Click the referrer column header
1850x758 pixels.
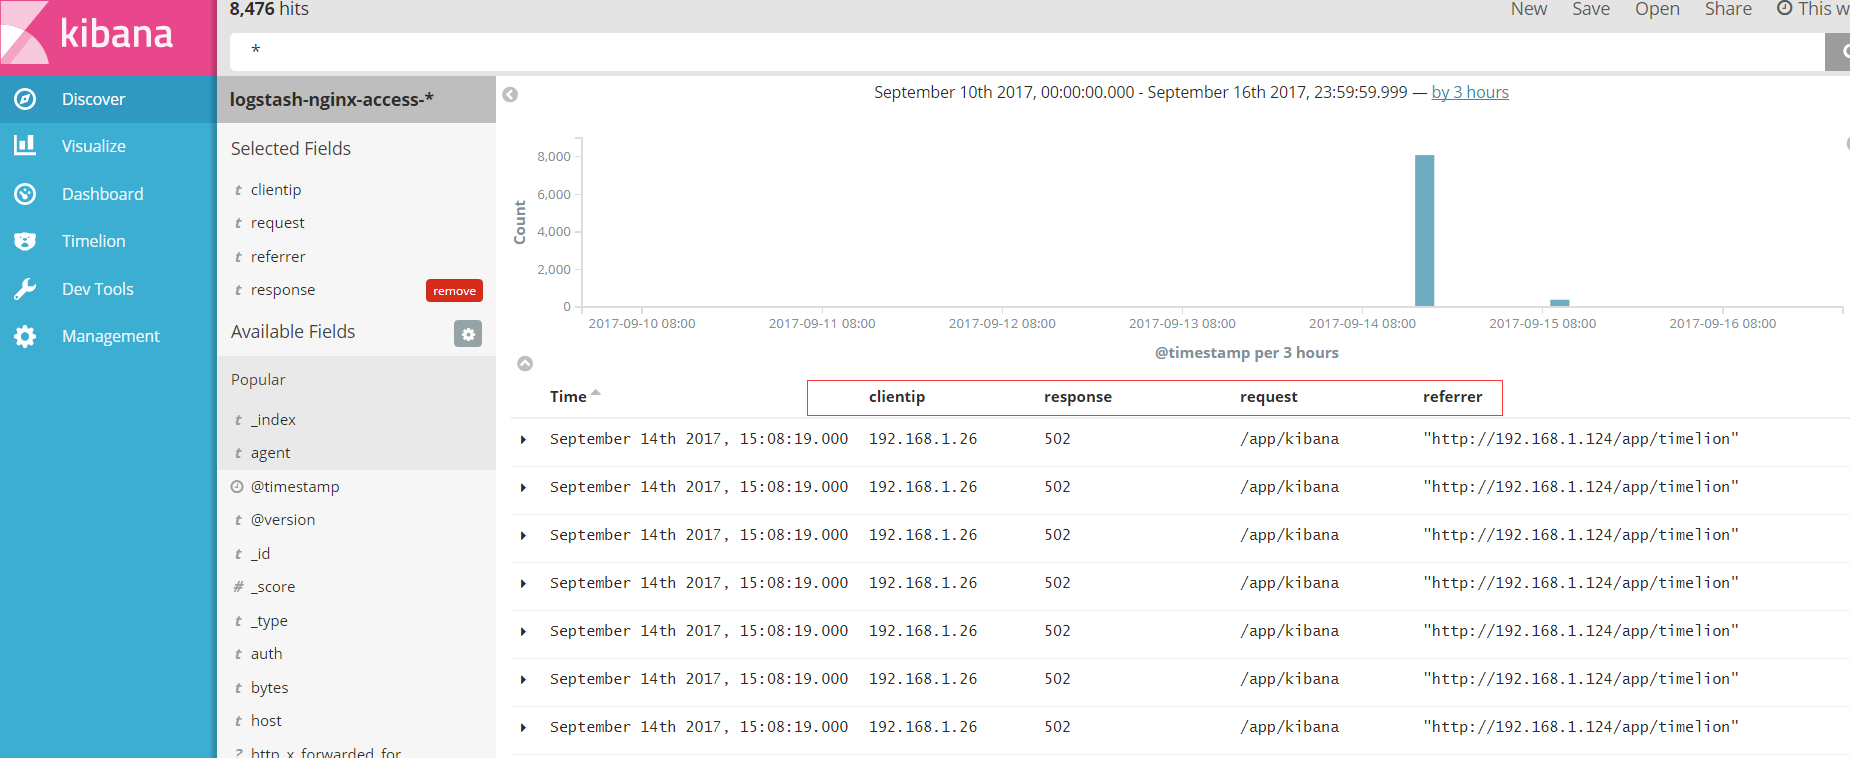click(1453, 397)
